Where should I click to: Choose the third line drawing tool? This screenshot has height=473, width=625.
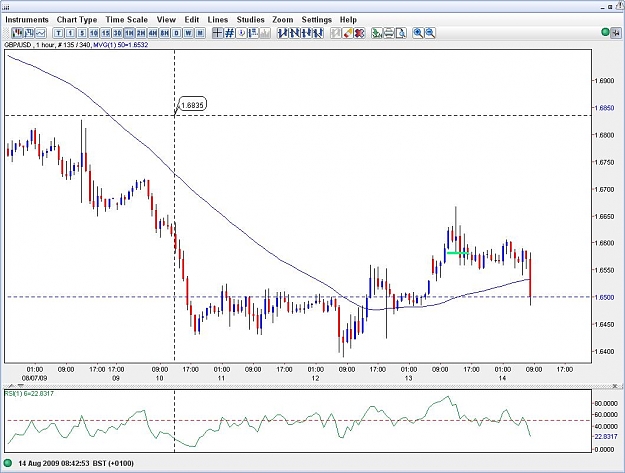point(307,33)
